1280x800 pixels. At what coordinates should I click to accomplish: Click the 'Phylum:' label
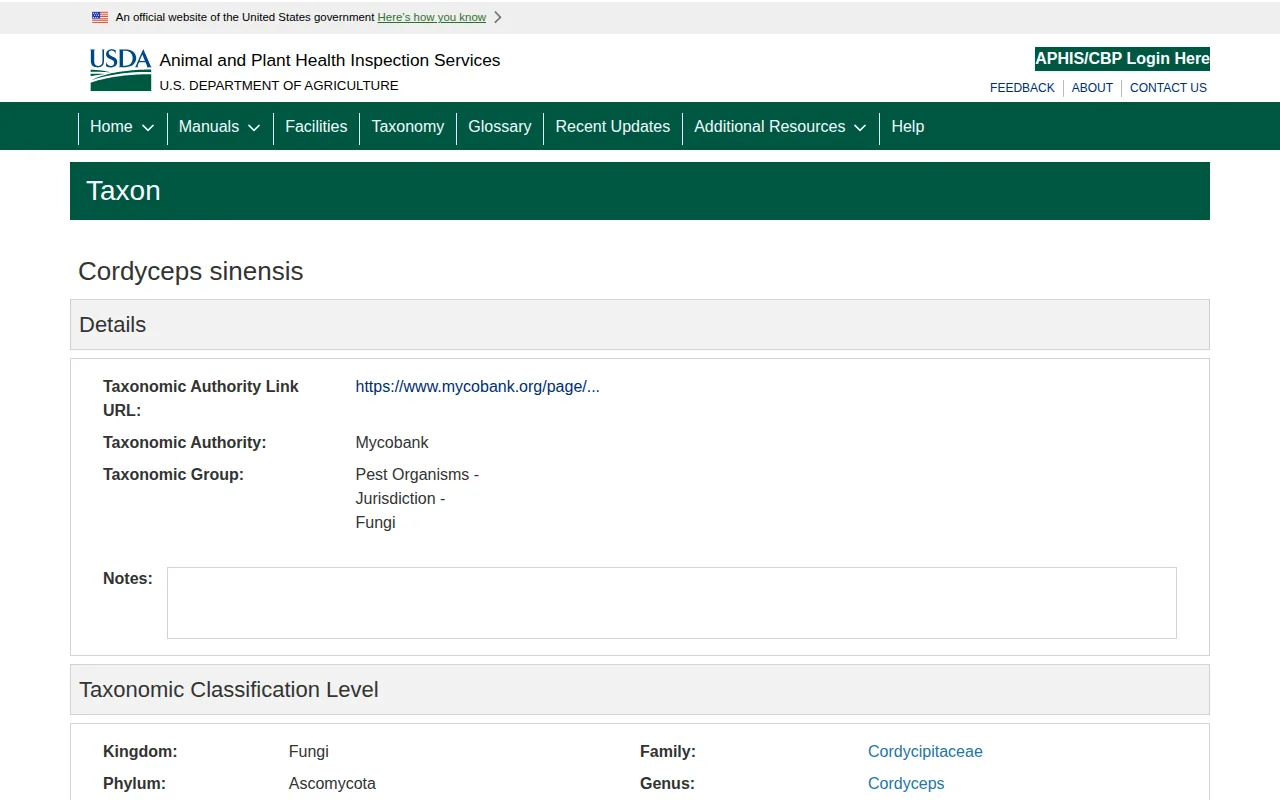tap(134, 784)
